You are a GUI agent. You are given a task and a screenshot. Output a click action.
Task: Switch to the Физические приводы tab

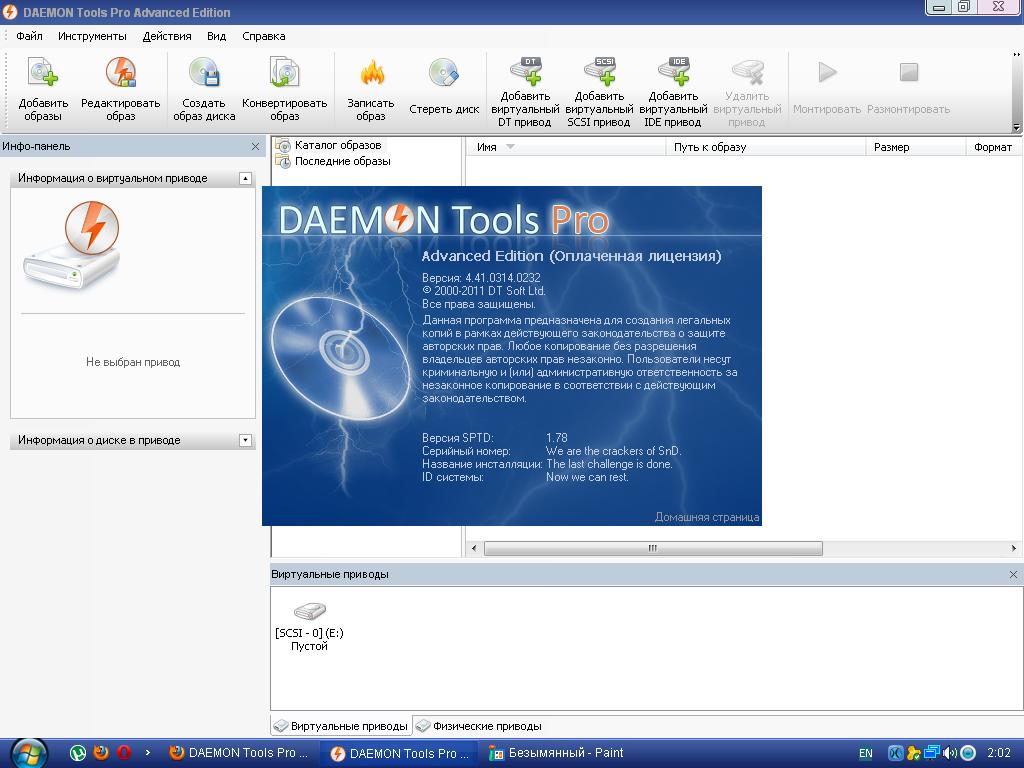click(x=479, y=726)
